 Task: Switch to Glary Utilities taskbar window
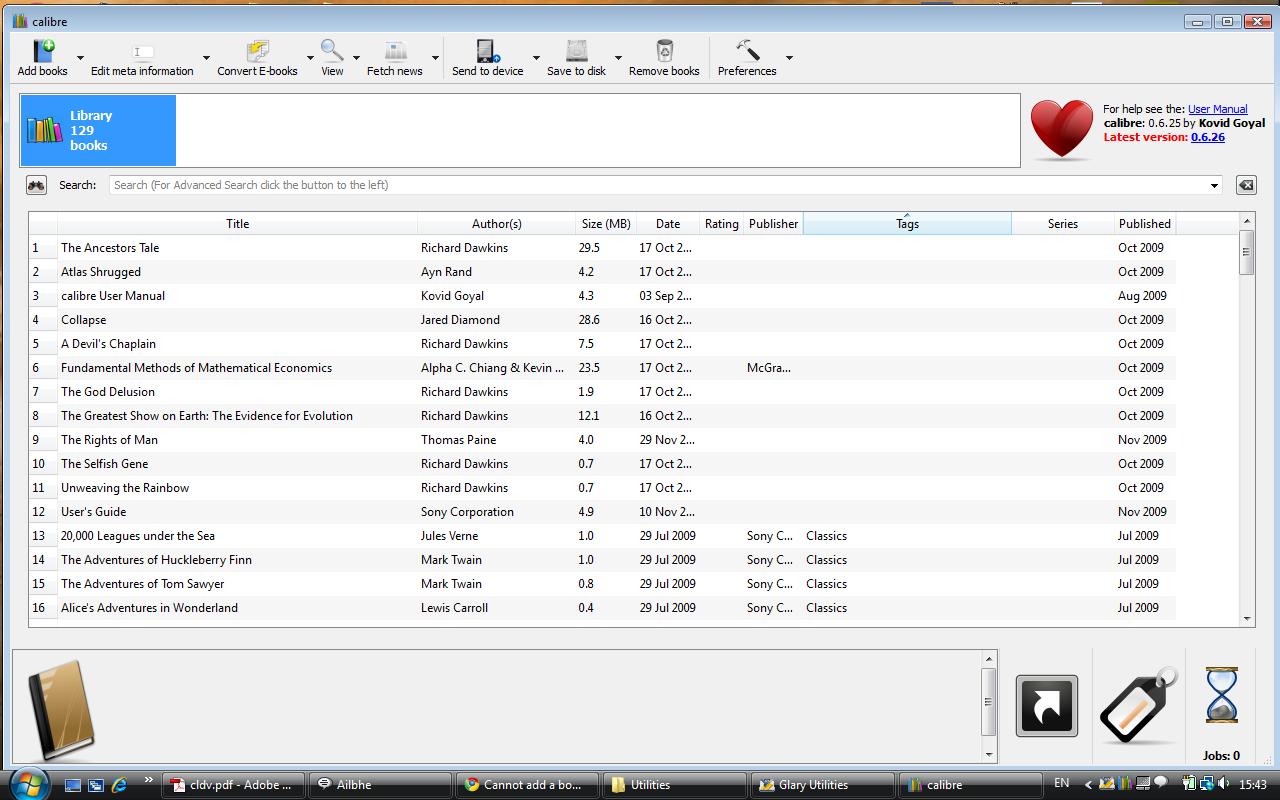[x=821, y=785]
